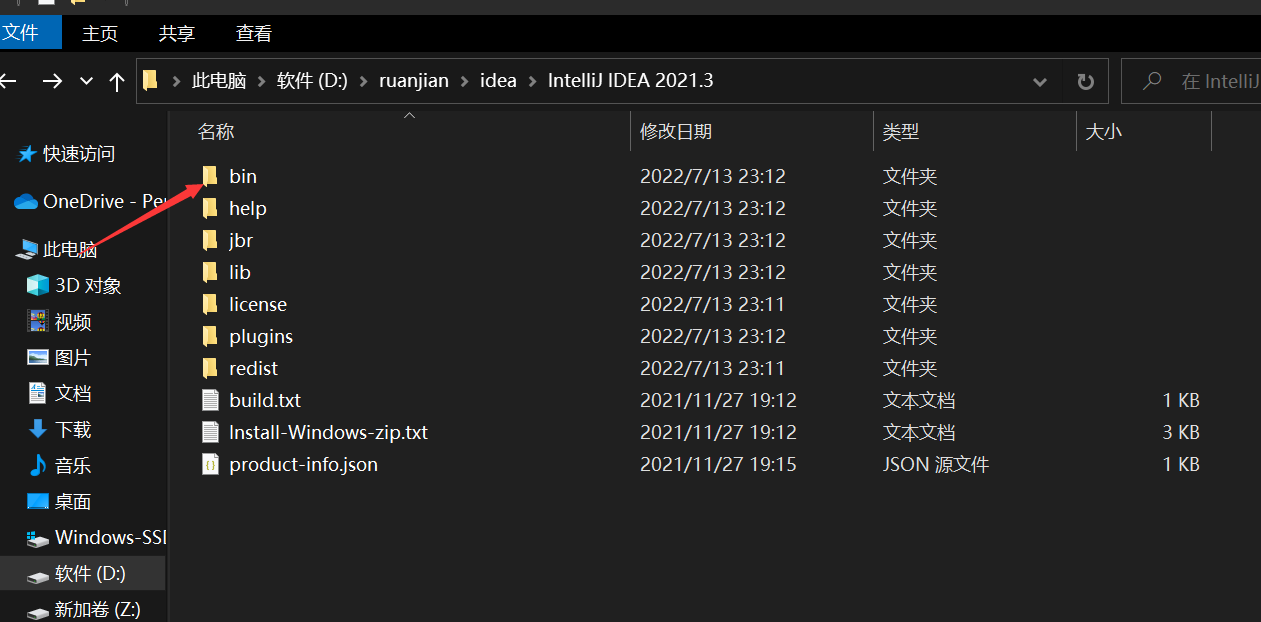Click the refresh button in address bar
Screen dimensions: 1261x622
(x=1085, y=81)
